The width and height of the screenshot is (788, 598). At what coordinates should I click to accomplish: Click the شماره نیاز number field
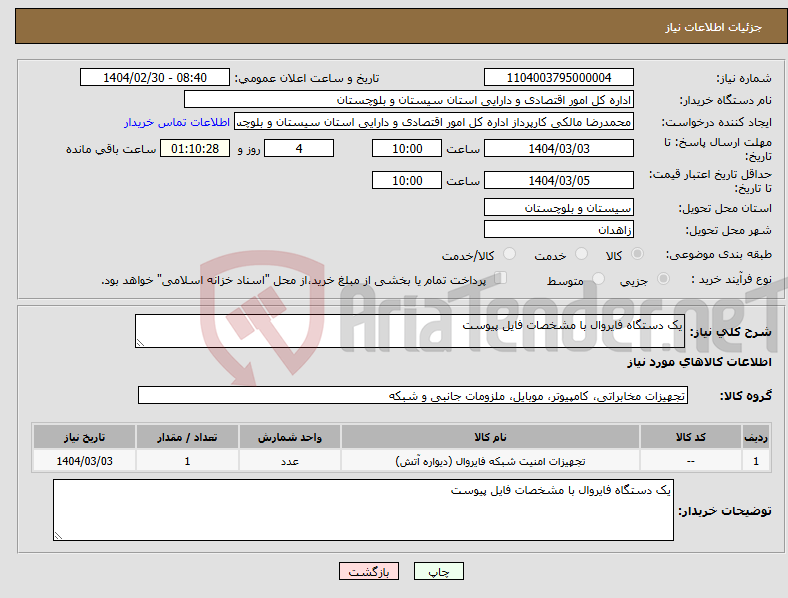[559, 77]
